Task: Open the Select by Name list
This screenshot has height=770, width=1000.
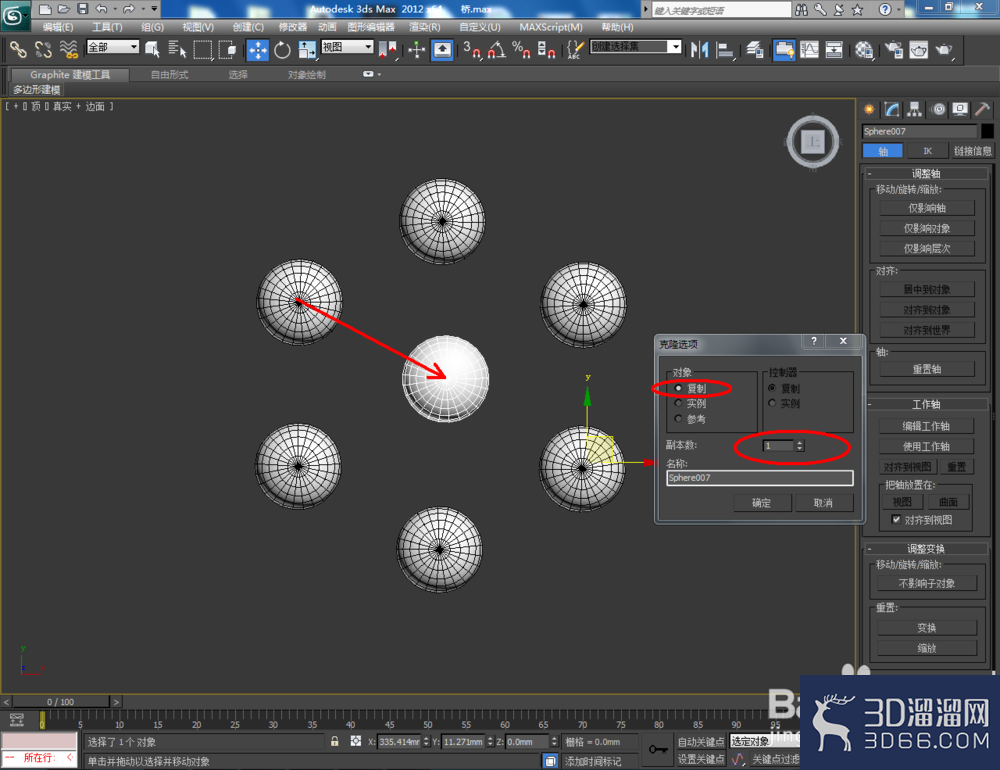Action: click(177, 50)
